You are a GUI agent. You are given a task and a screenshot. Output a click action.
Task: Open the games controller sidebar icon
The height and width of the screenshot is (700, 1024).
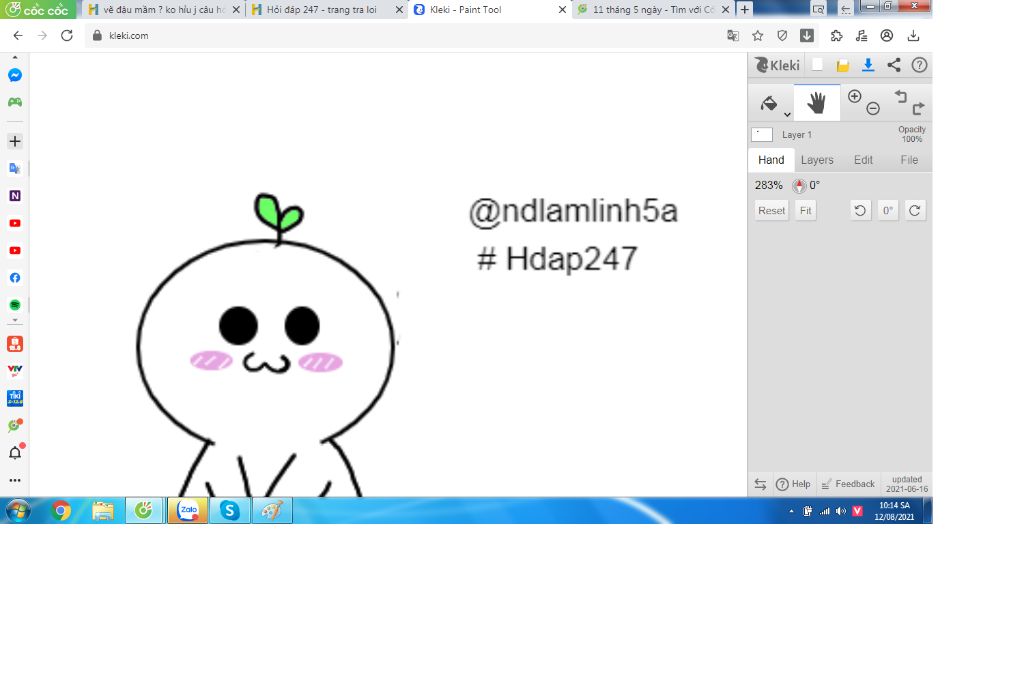(15, 102)
